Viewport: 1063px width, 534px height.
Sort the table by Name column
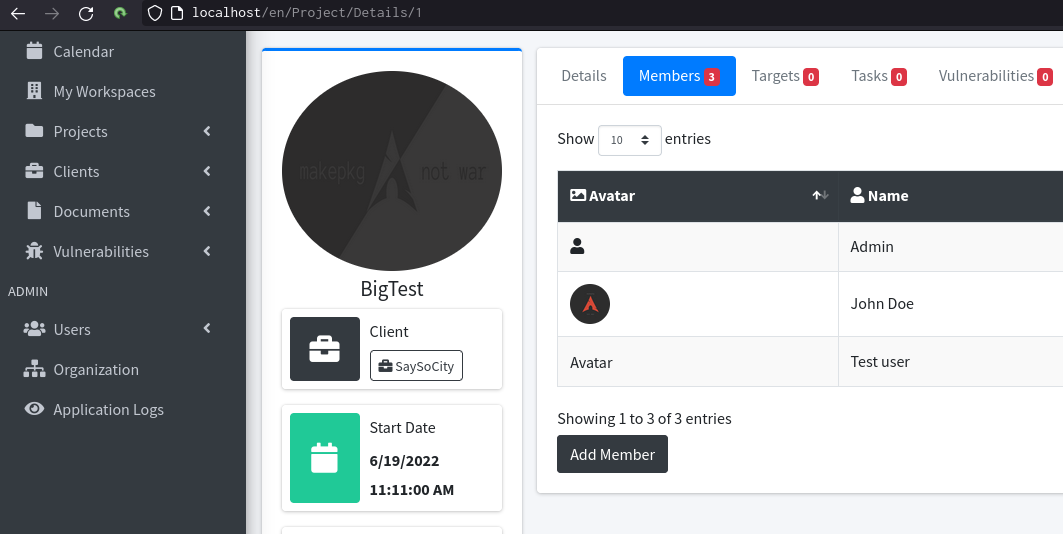pos(950,196)
